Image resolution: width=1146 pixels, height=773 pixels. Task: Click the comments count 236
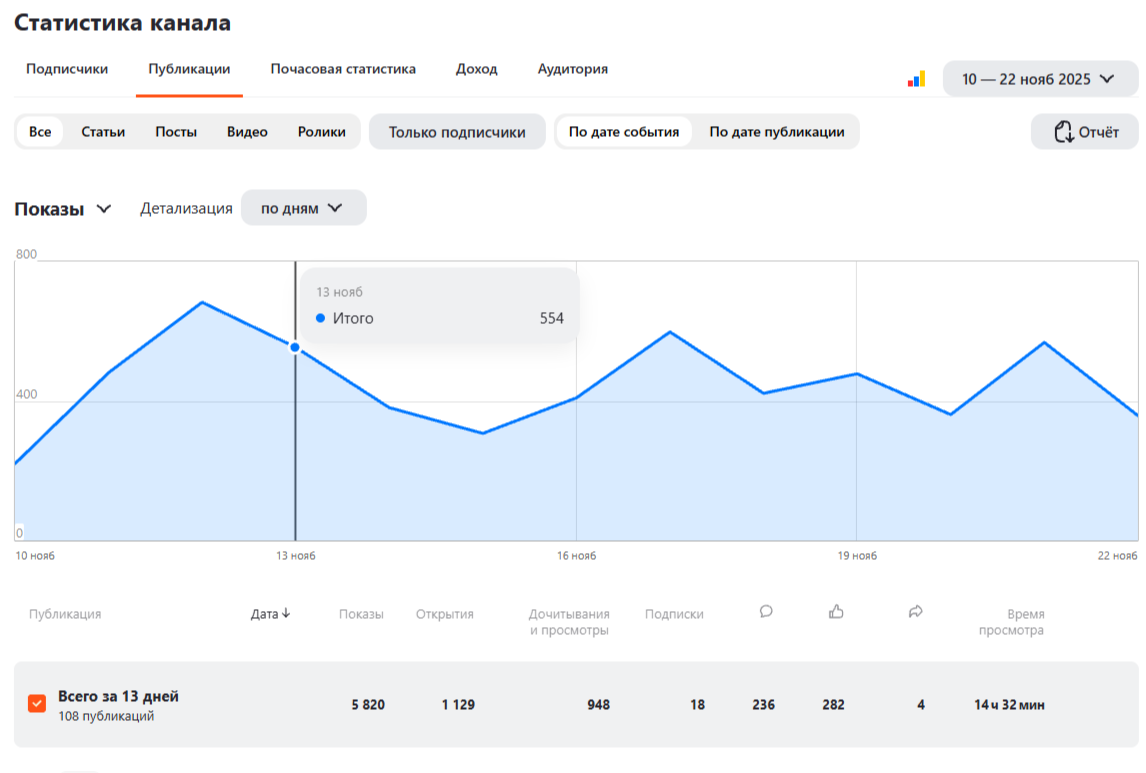pyautogui.click(x=764, y=704)
